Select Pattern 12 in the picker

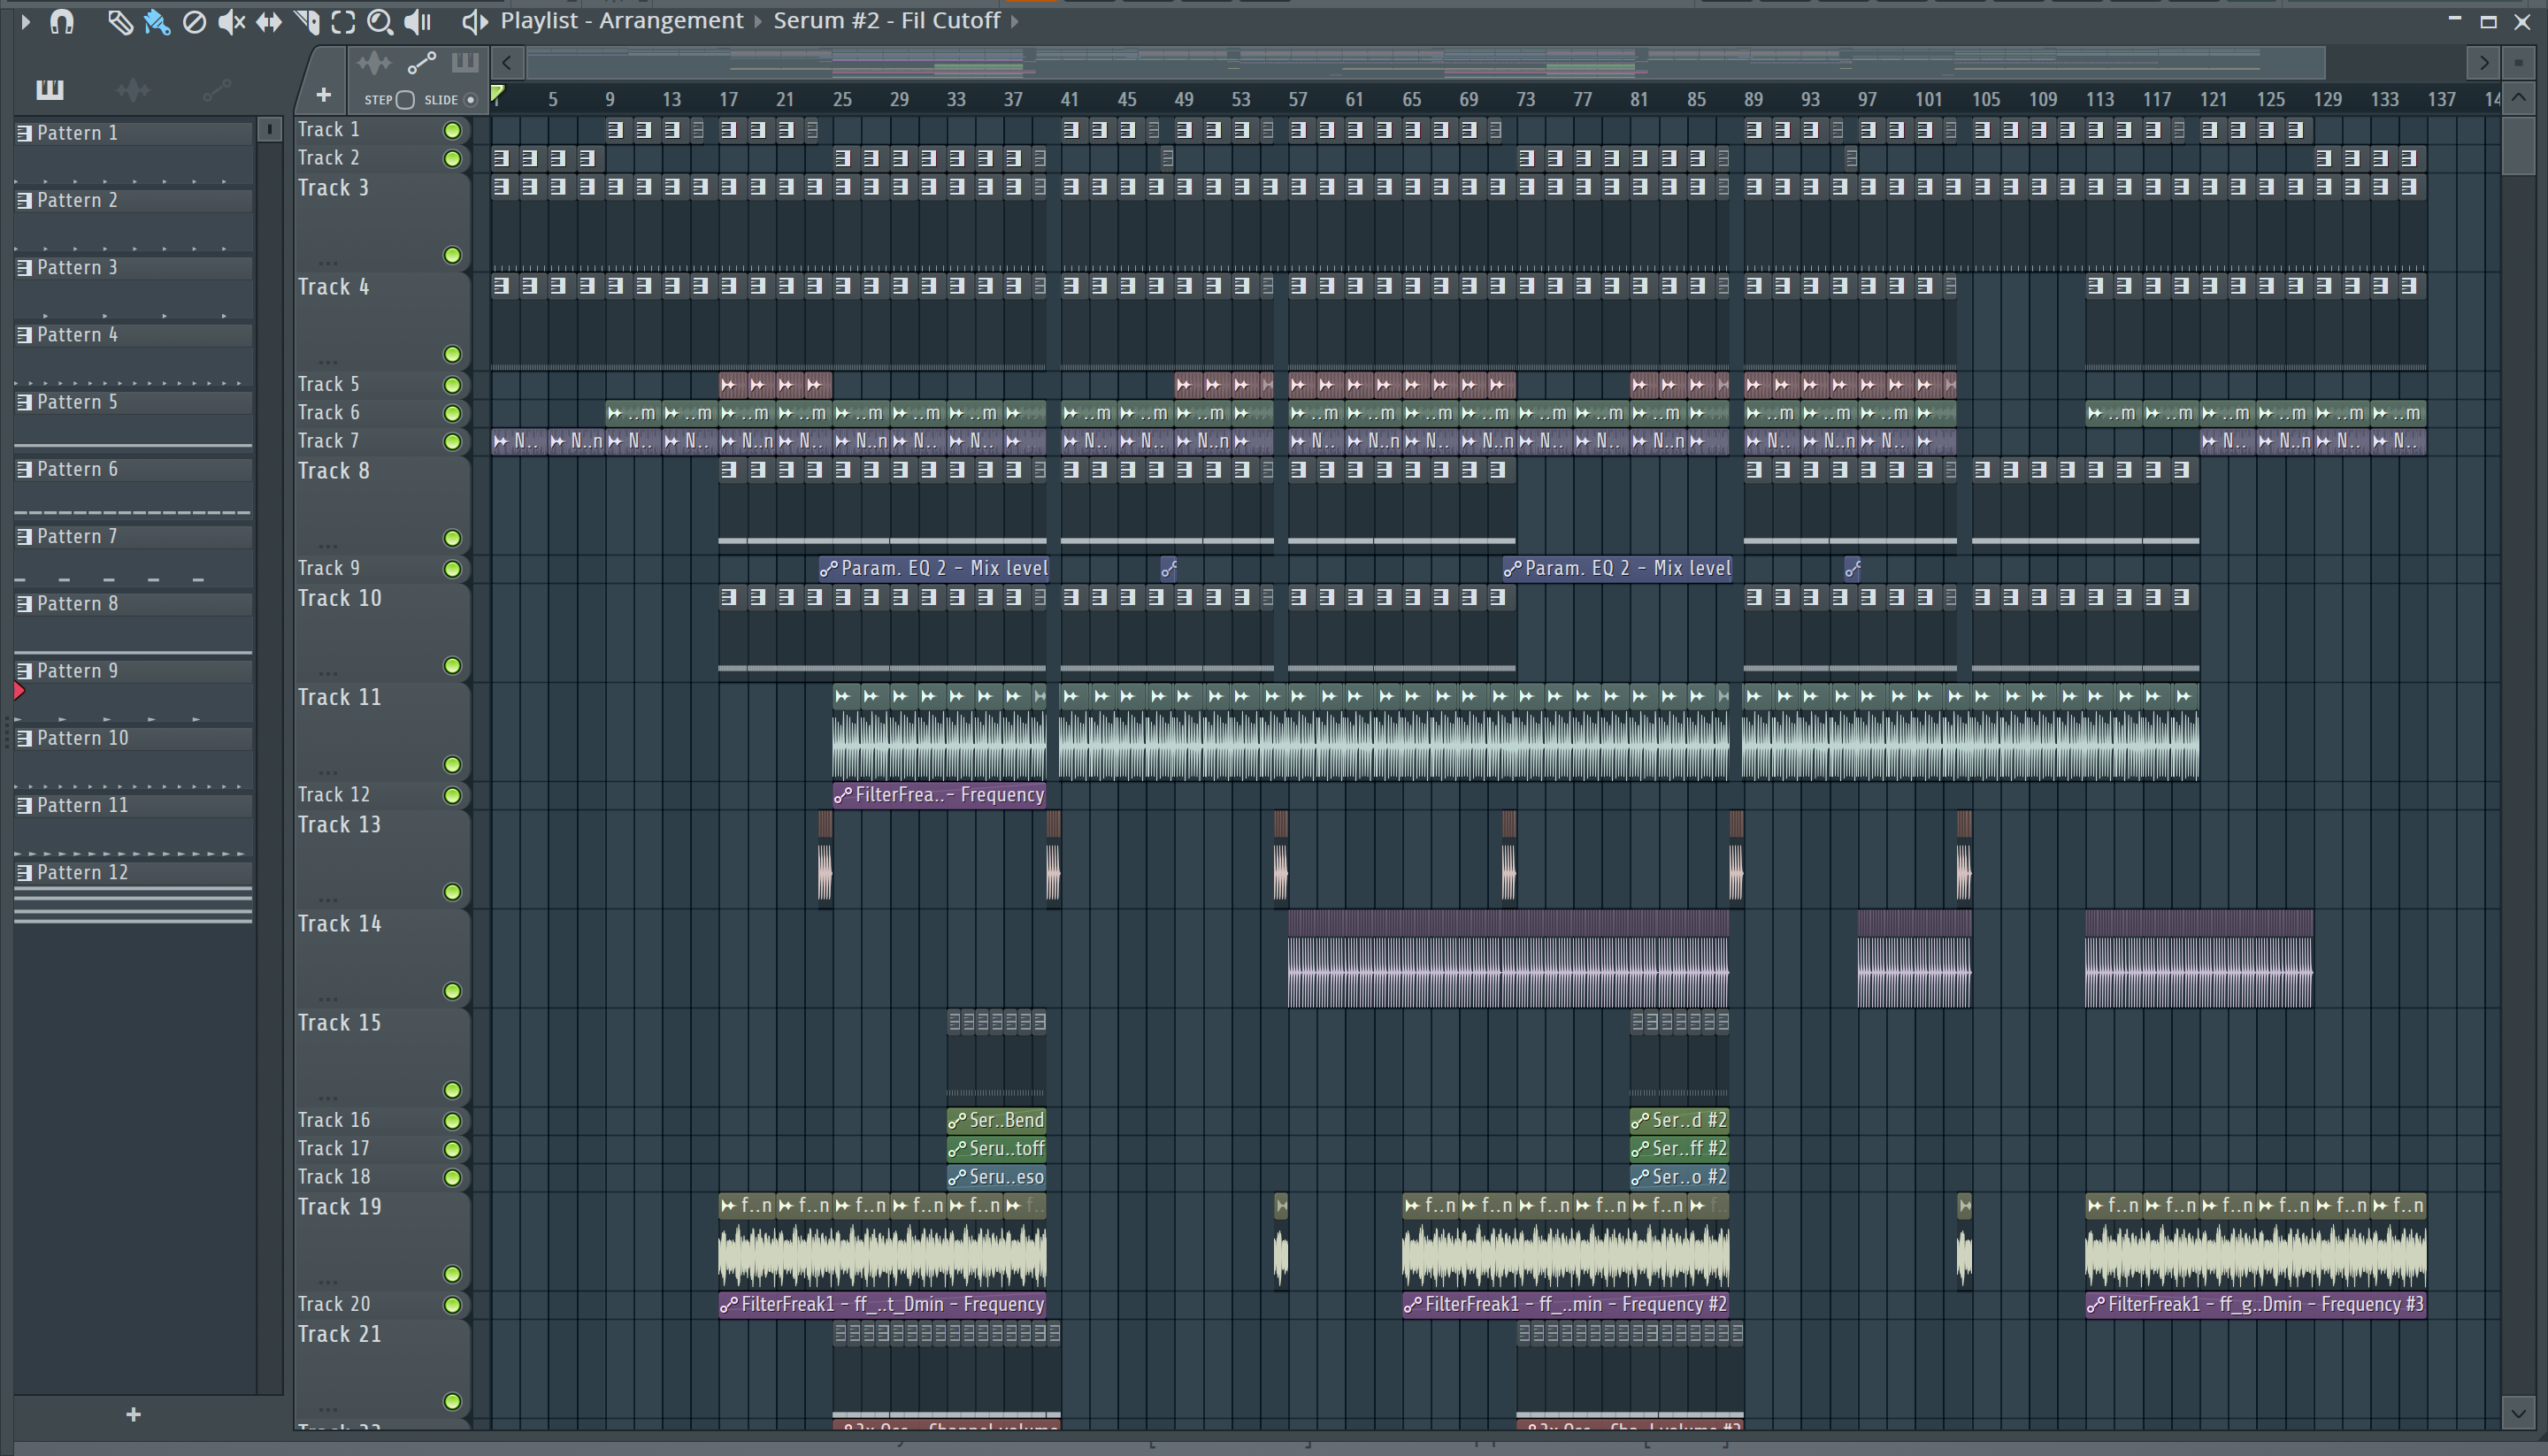click(133, 873)
